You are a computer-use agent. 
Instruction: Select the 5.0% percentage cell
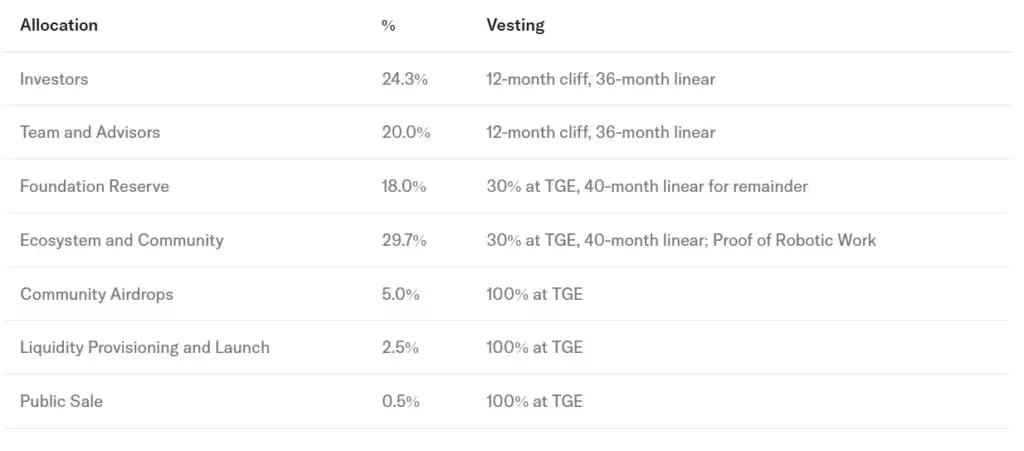[x=400, y=294]
